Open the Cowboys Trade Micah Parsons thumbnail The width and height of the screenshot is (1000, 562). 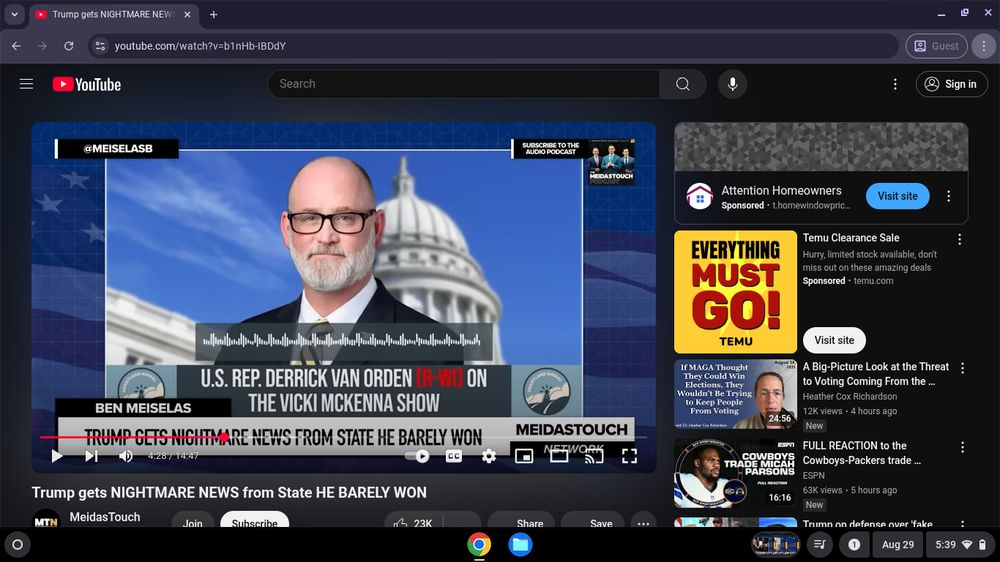click(735, 473)
